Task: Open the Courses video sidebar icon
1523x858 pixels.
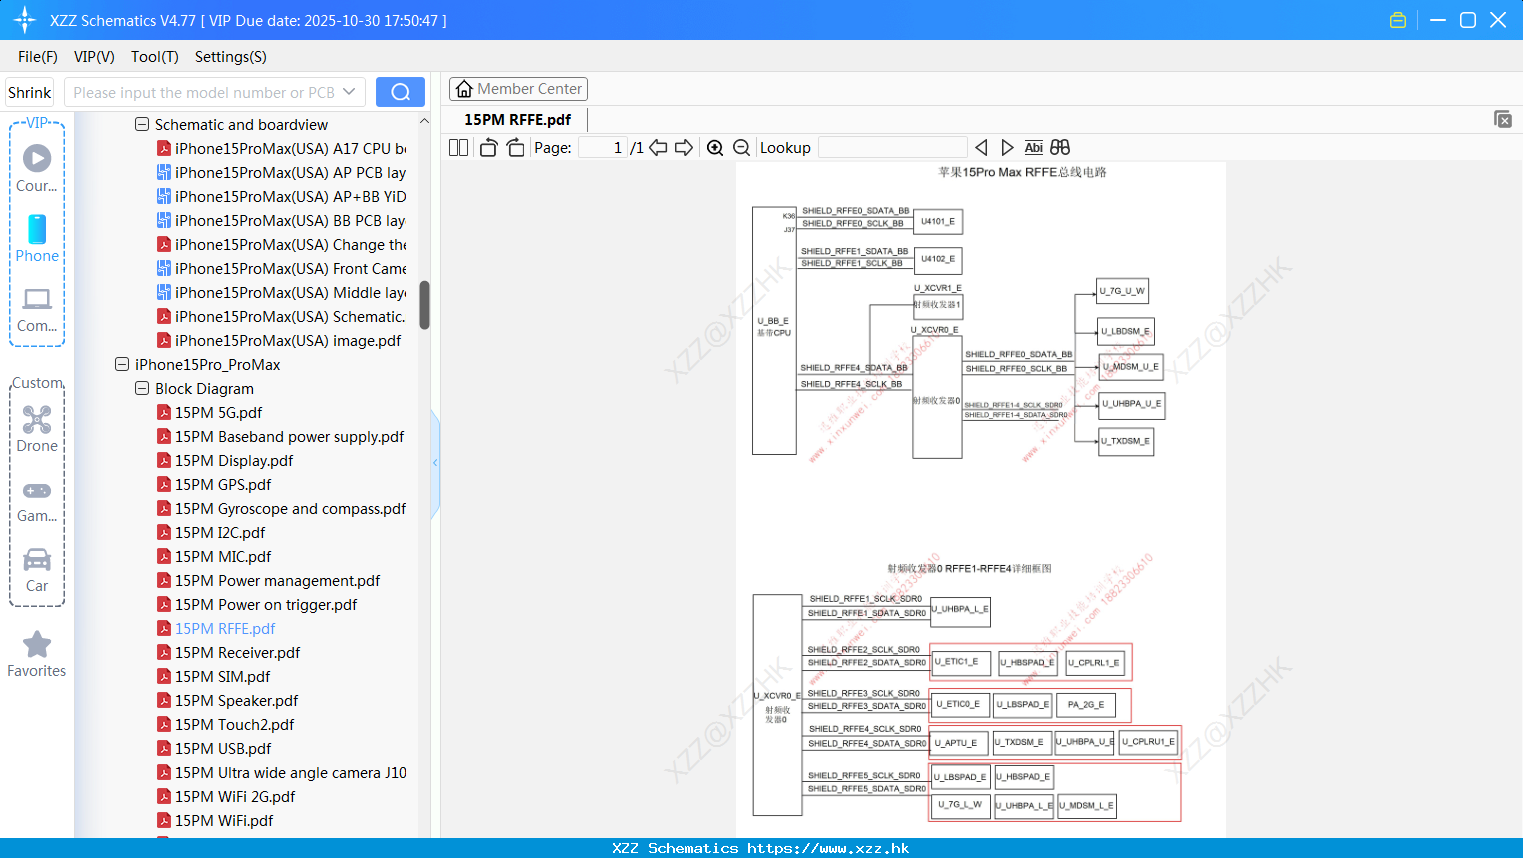Action: 37,168
